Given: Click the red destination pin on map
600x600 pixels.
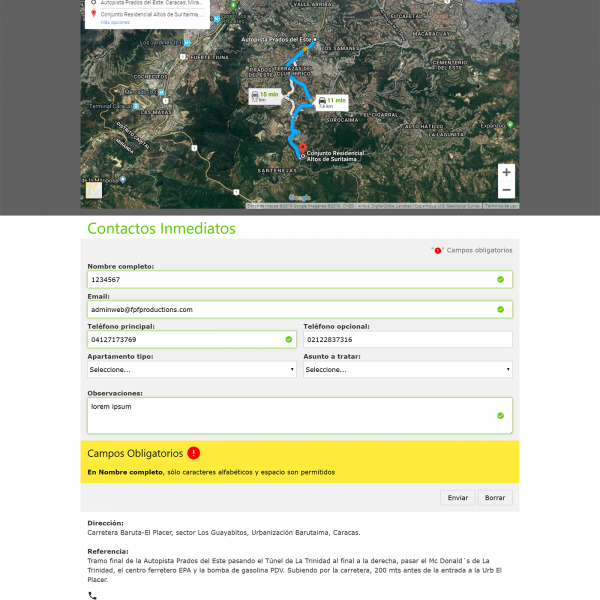Looking at the screenshot, I should 302,148.
